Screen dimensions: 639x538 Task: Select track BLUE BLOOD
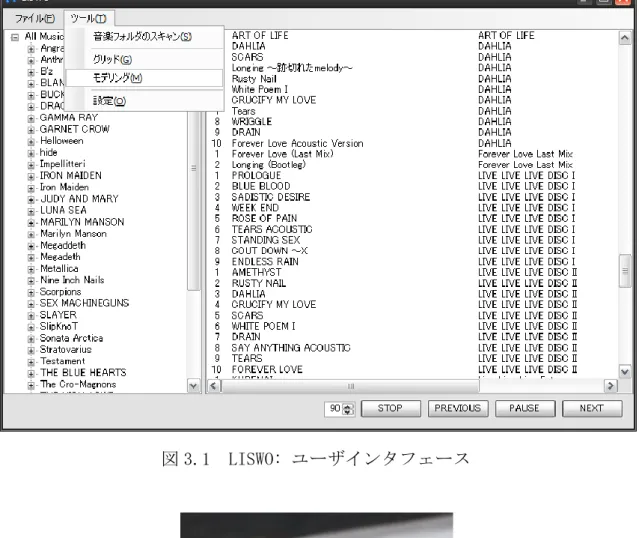point(261,186)
